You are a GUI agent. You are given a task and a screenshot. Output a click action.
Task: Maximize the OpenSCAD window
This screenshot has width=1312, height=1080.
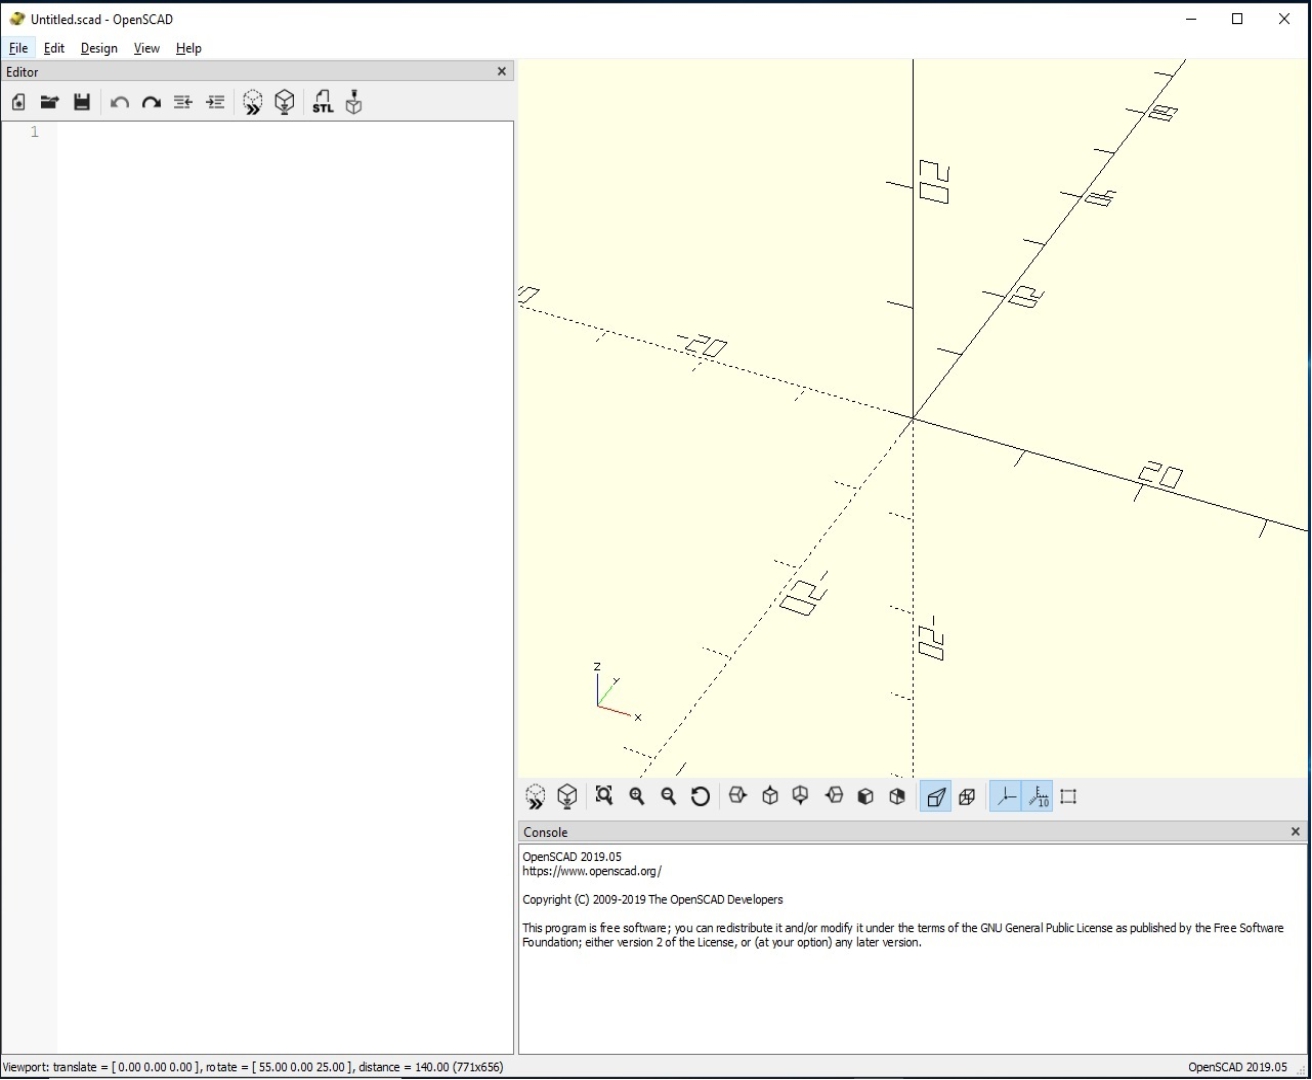pos(1237,19)
